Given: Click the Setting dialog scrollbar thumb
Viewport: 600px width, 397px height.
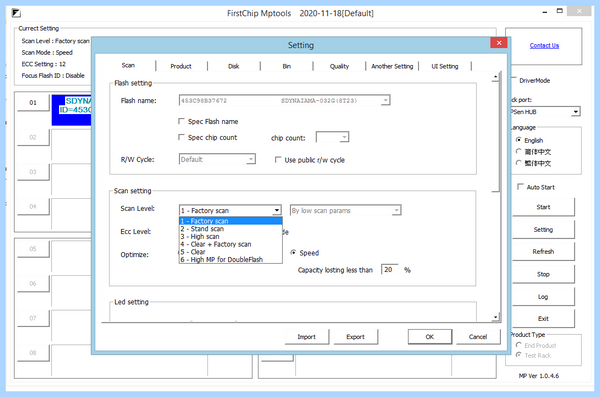Looking at the screenshot, I should click(496, 136).
